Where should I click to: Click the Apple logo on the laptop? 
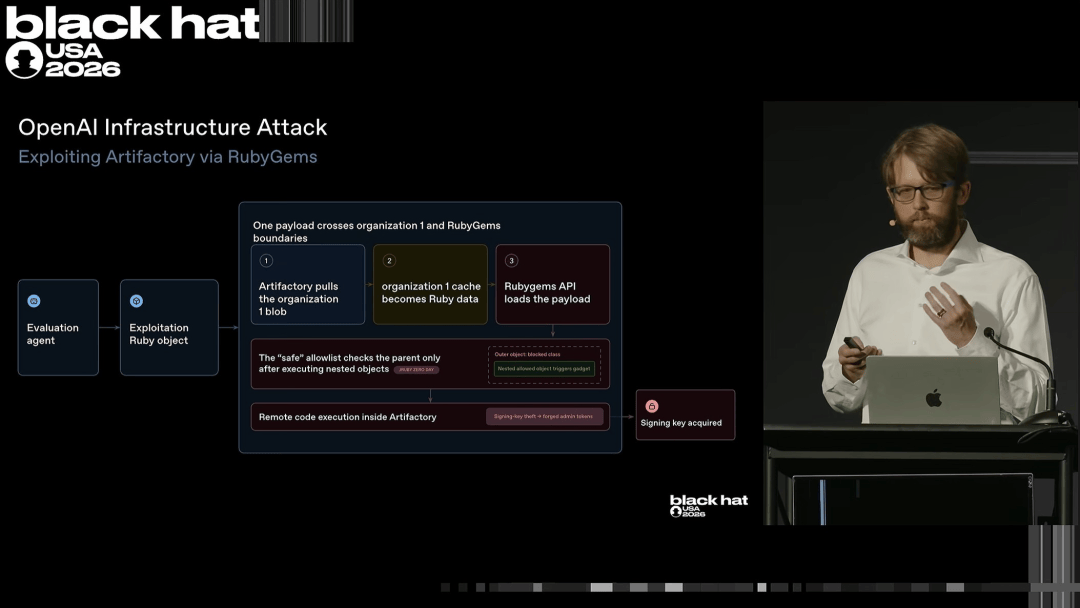point(933,397)
